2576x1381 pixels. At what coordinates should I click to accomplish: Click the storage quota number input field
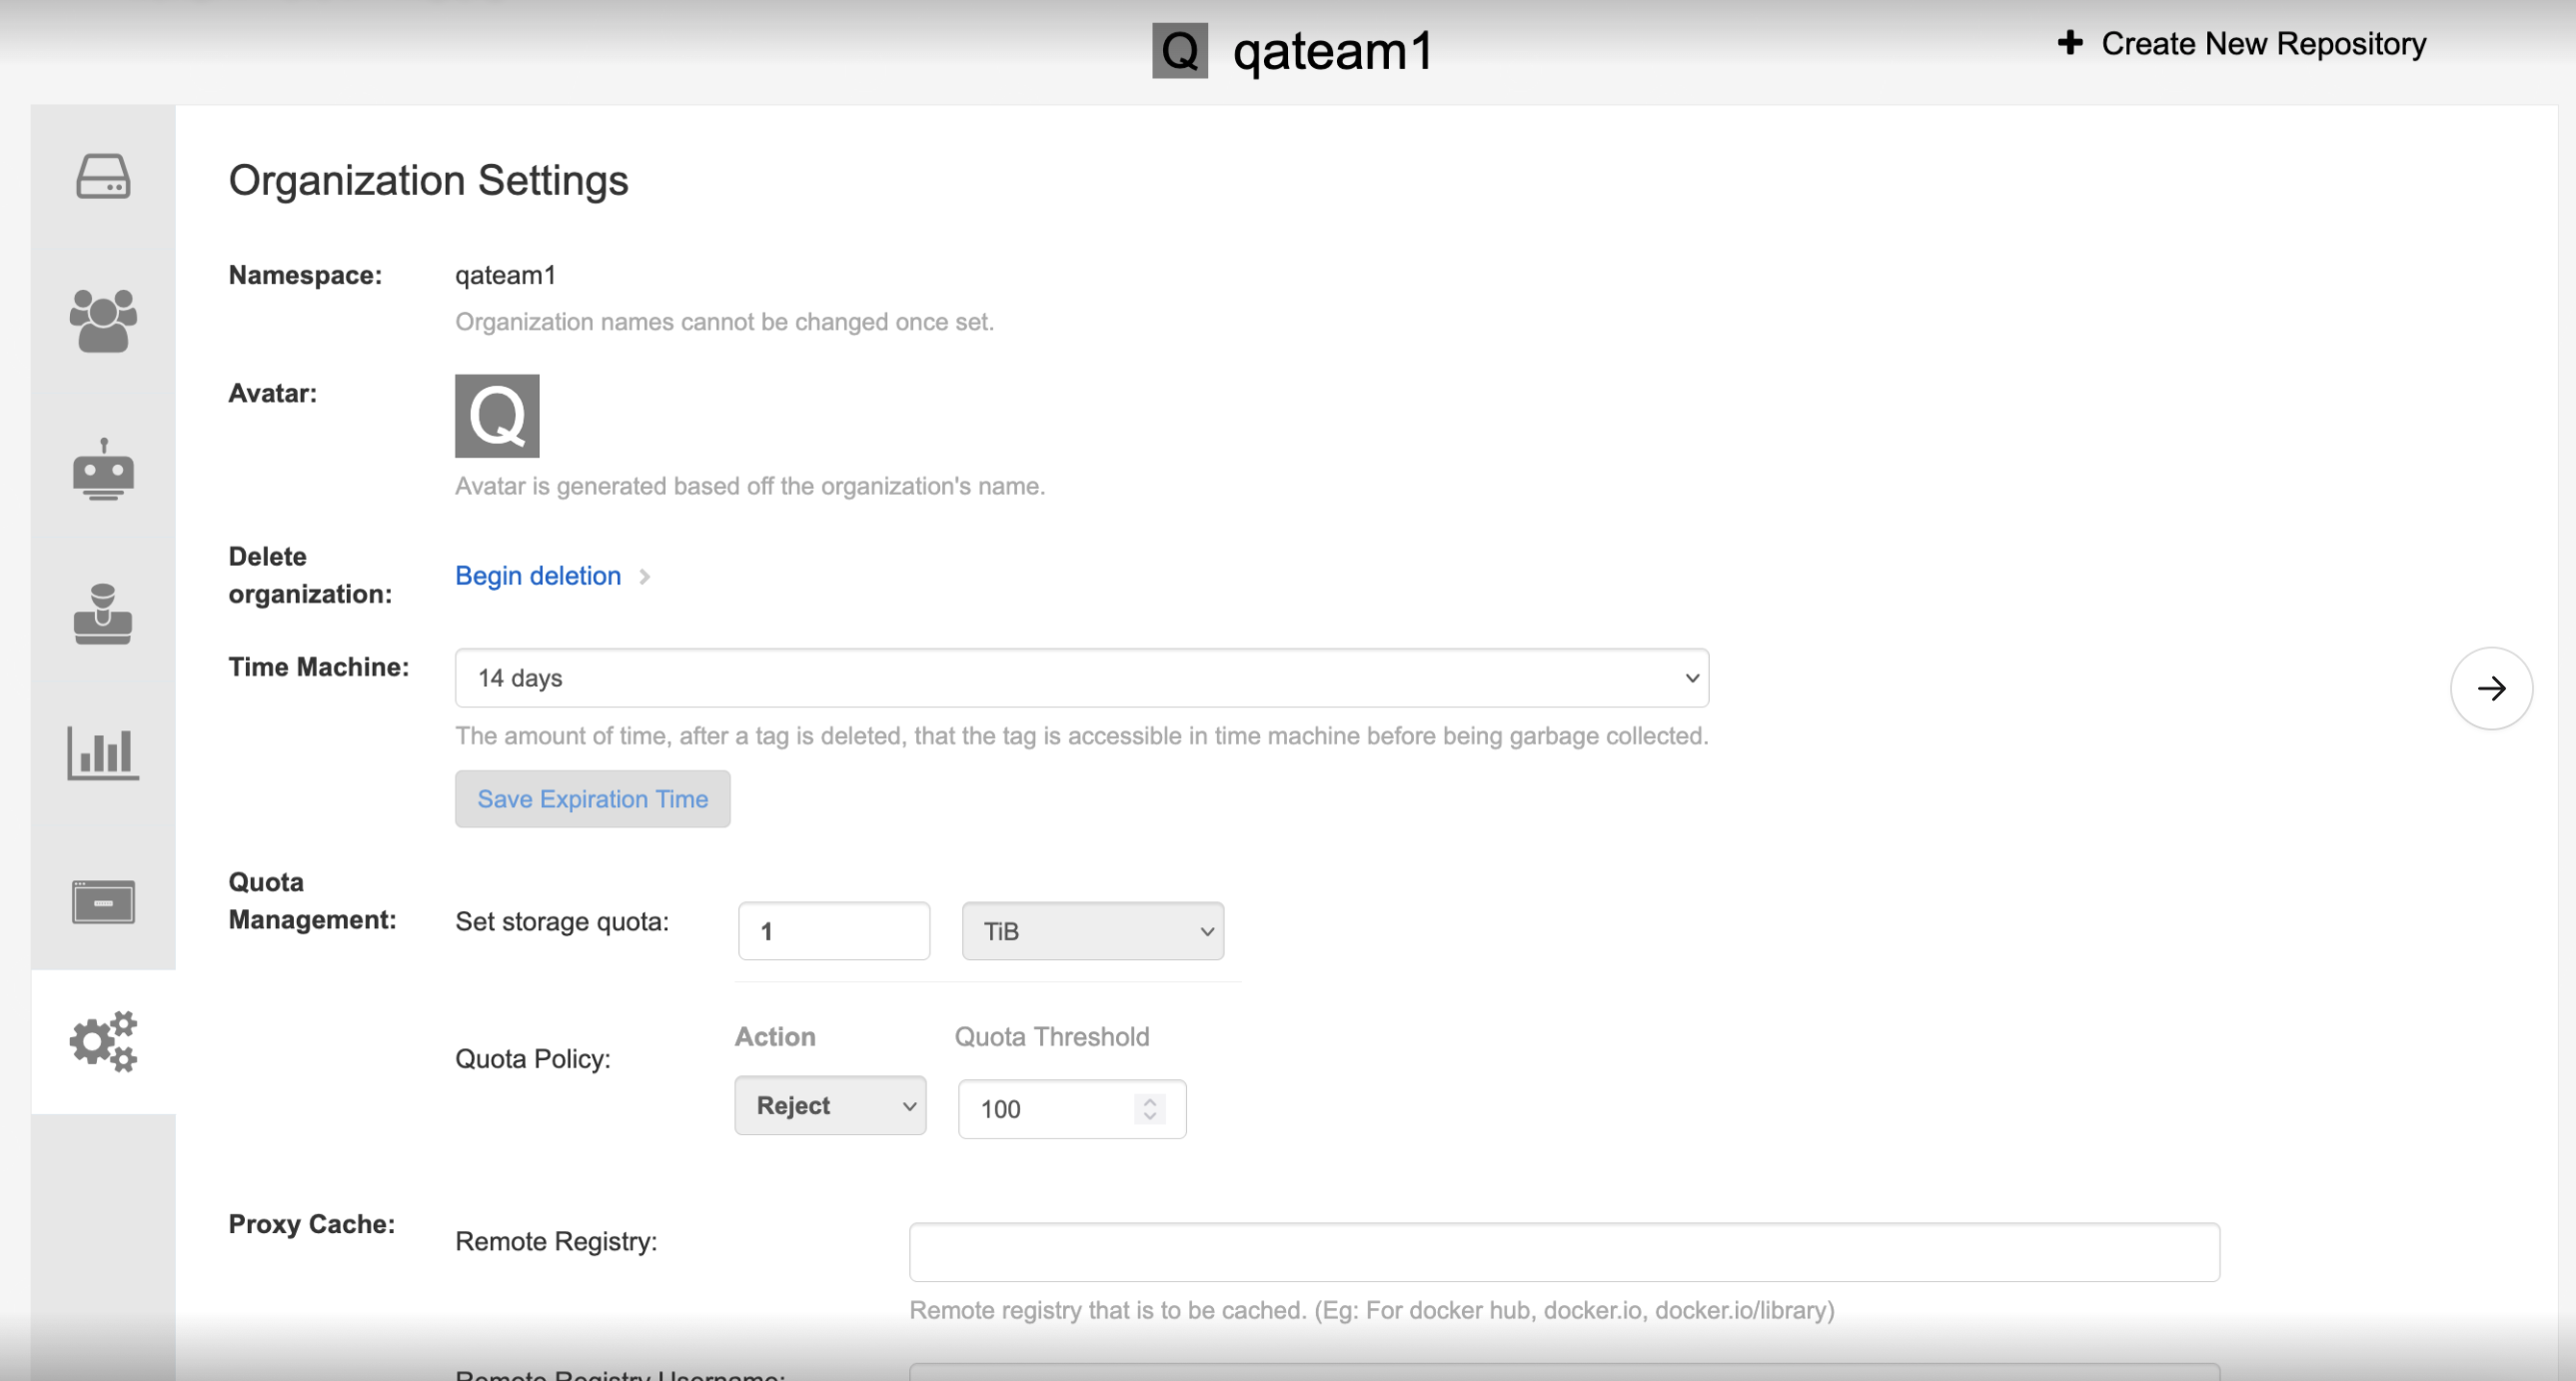click(x=834, y=931)
